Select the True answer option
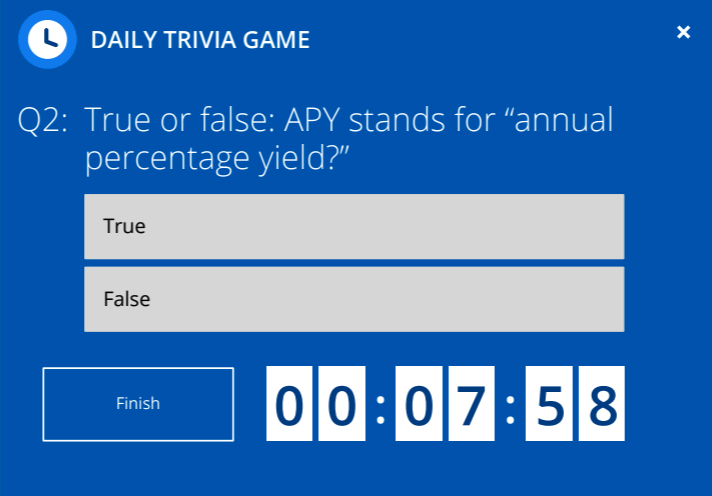This screenshot has height=496, width=712. click(x=354, y=227)
